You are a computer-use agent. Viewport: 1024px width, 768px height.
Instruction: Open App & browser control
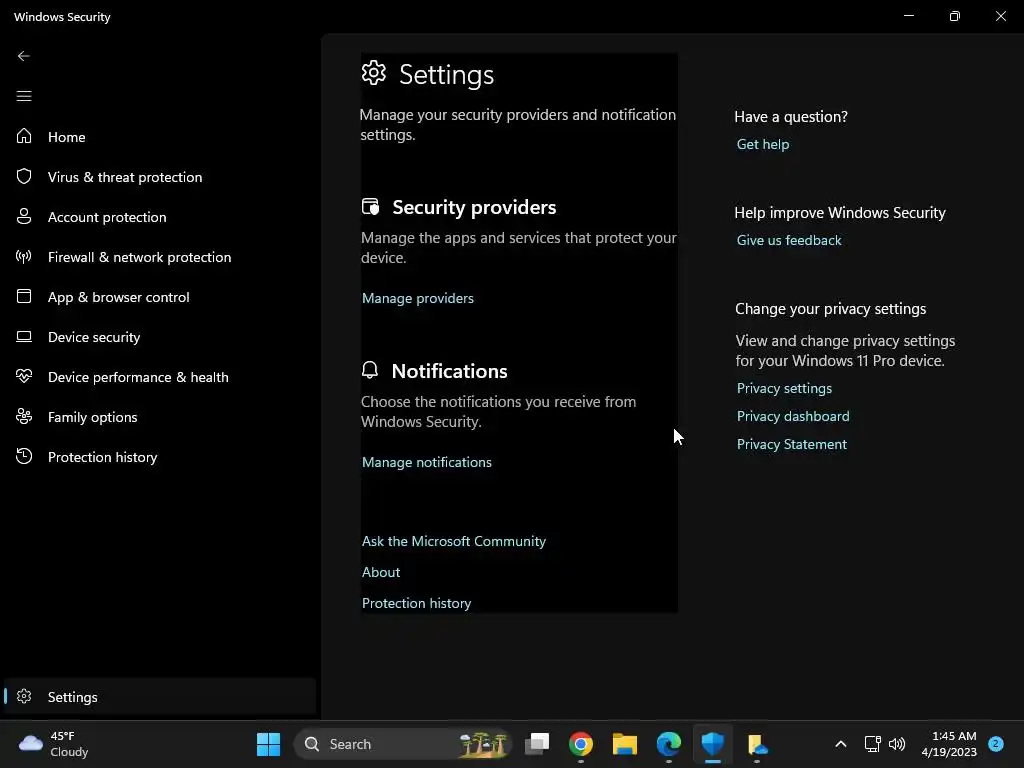pos(118,297)
